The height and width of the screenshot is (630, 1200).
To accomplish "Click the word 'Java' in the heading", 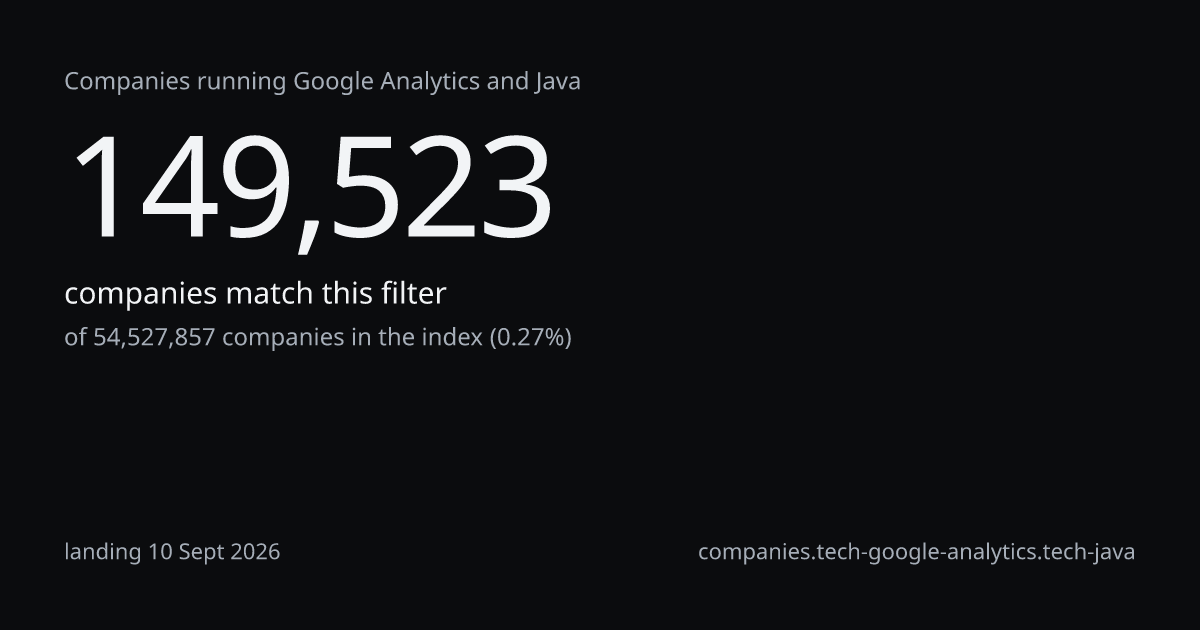I will tap(555, 82).
